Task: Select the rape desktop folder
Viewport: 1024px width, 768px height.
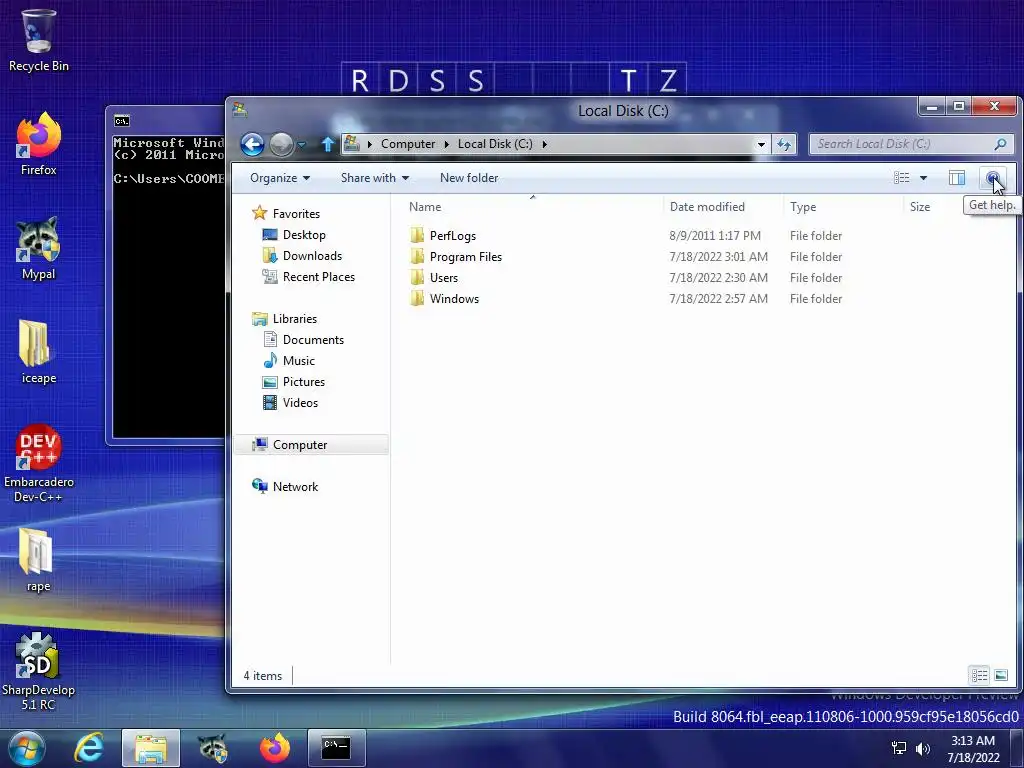Action: tap(39, 560)
